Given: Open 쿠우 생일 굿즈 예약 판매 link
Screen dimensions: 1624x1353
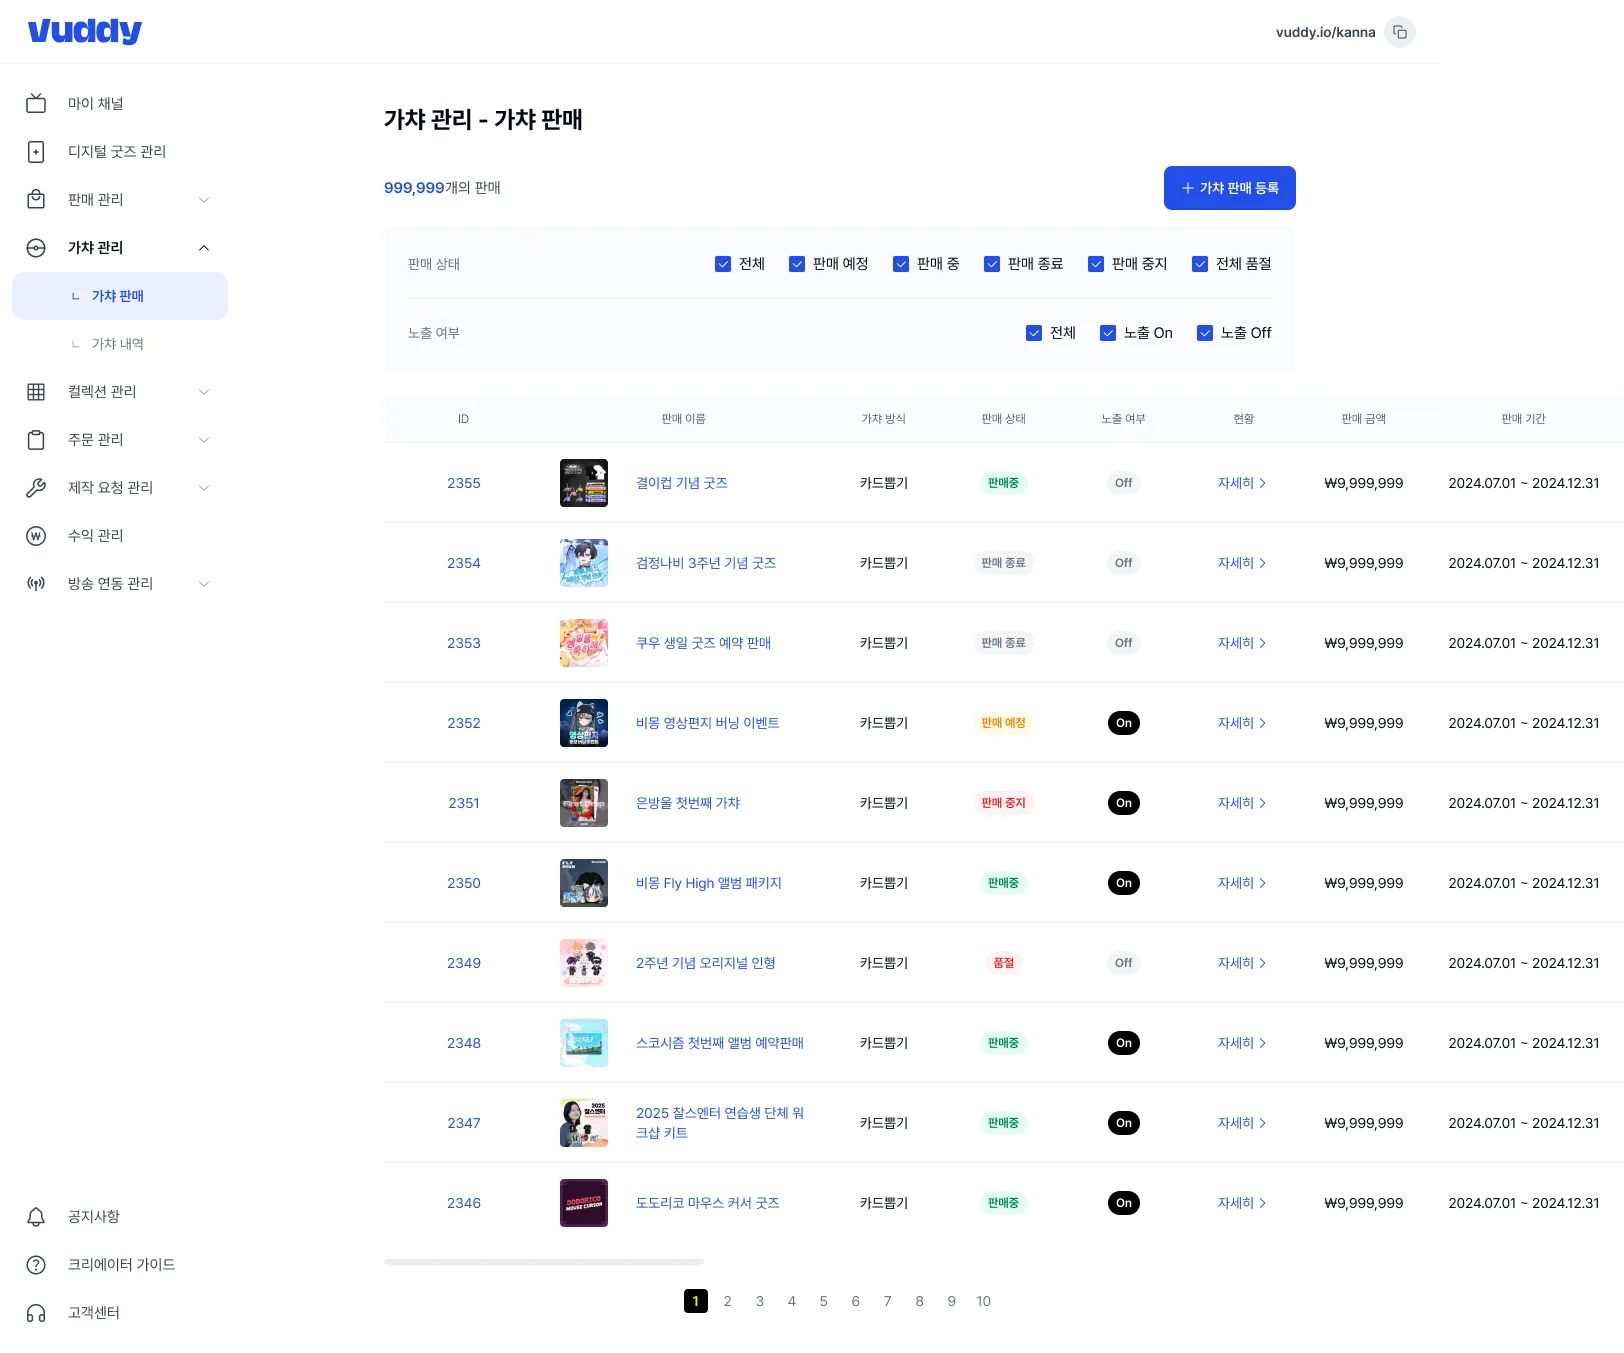Looking at the screenshot, I should [704, 643].
